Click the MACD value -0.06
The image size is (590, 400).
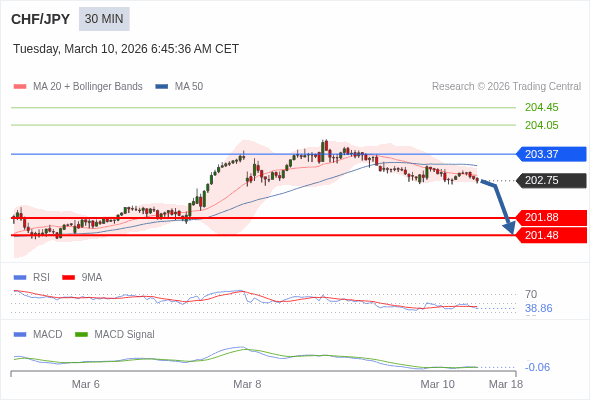[537, 367]
